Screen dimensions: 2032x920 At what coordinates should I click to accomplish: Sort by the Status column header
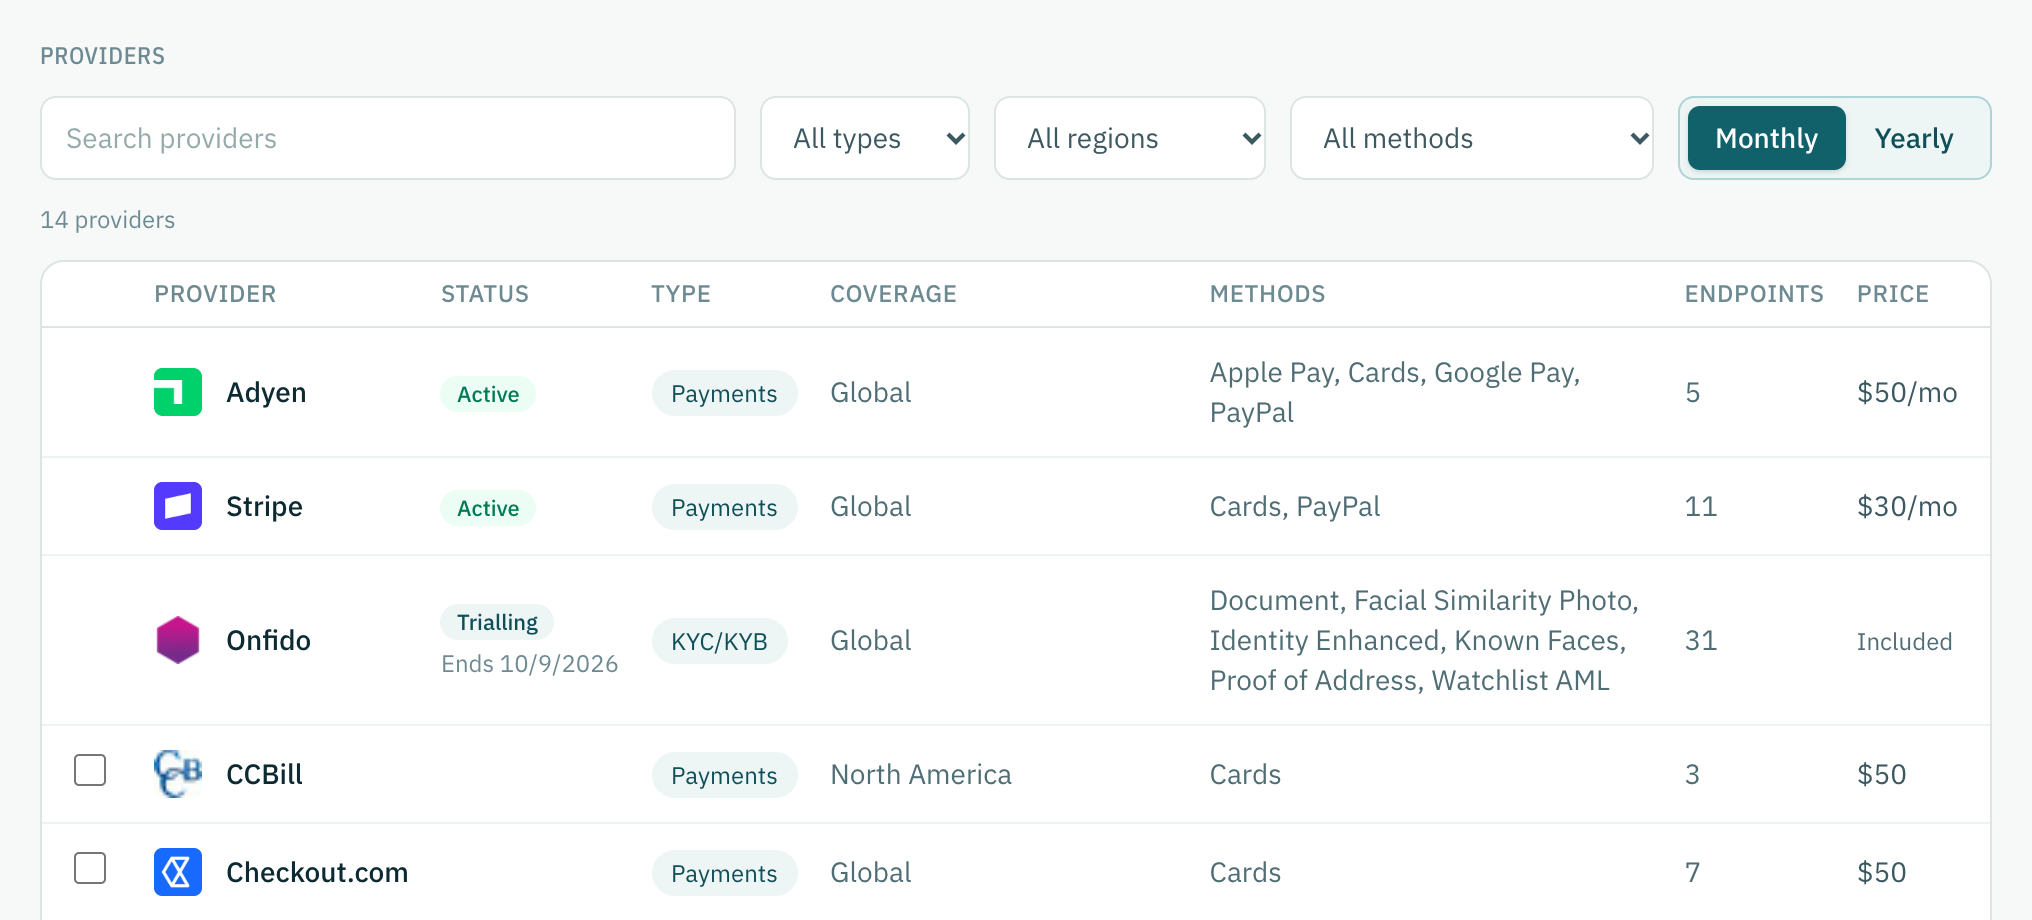[x=485, y=294]
